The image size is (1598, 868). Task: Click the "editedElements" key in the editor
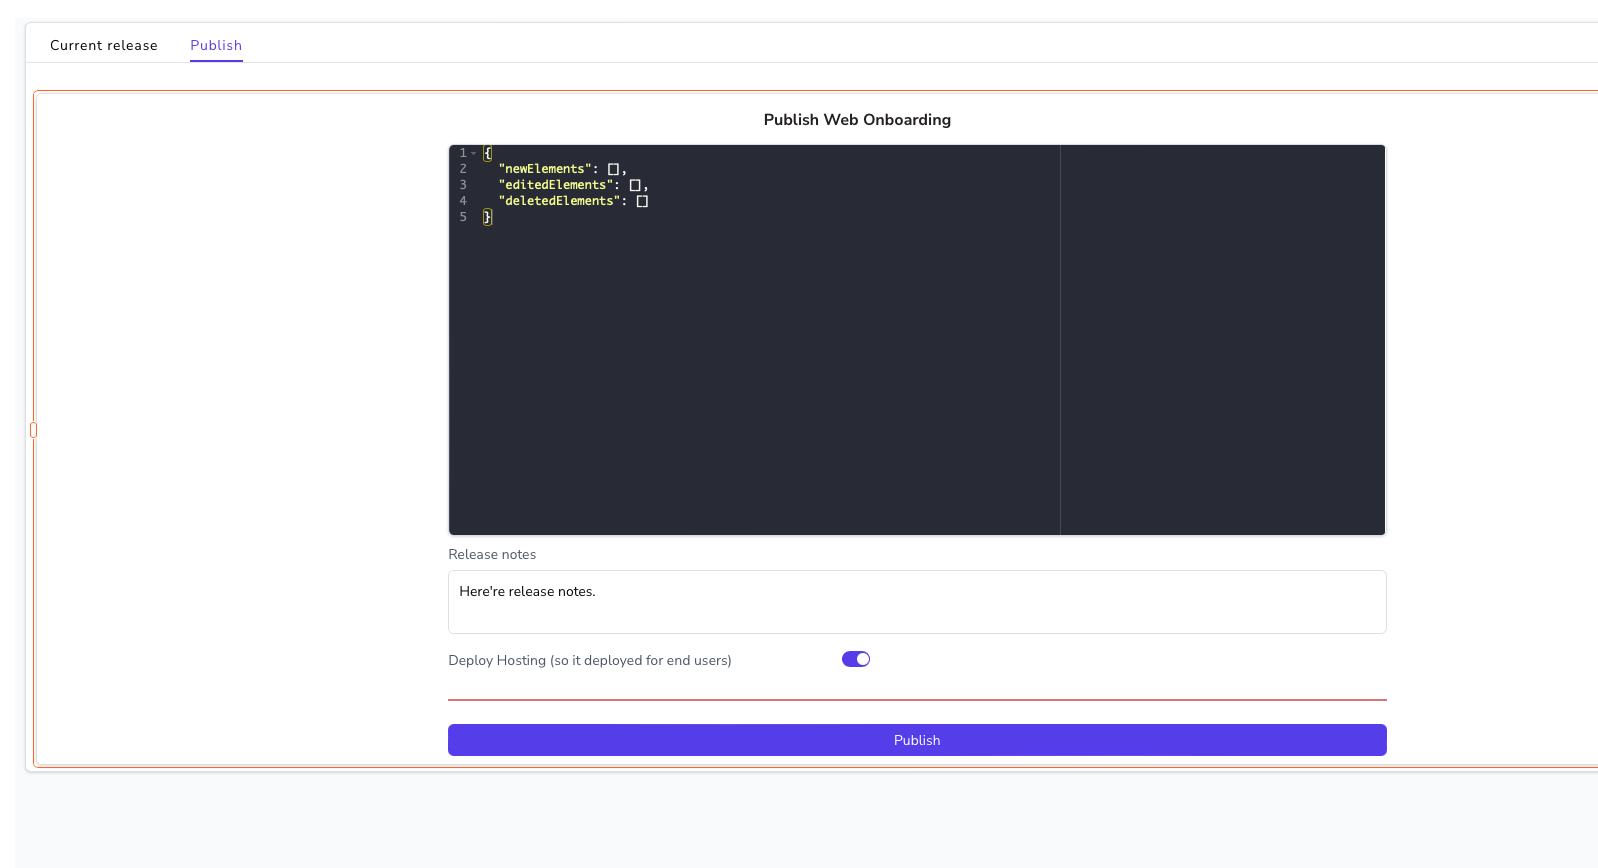coord(555,185)
